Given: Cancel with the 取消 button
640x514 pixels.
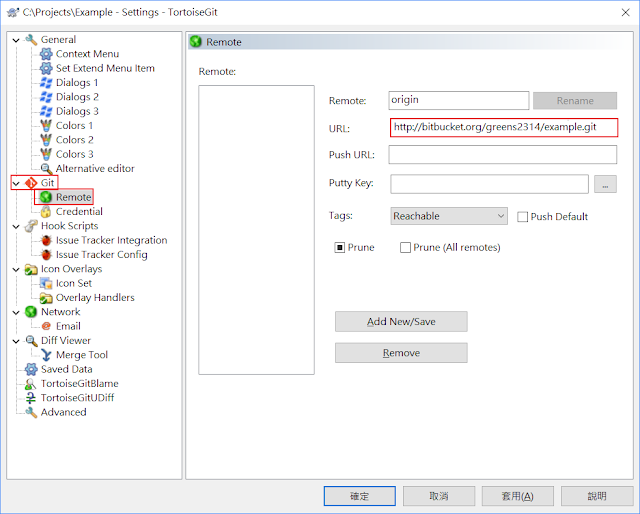Looking at the screenshot, I should 439,496.
